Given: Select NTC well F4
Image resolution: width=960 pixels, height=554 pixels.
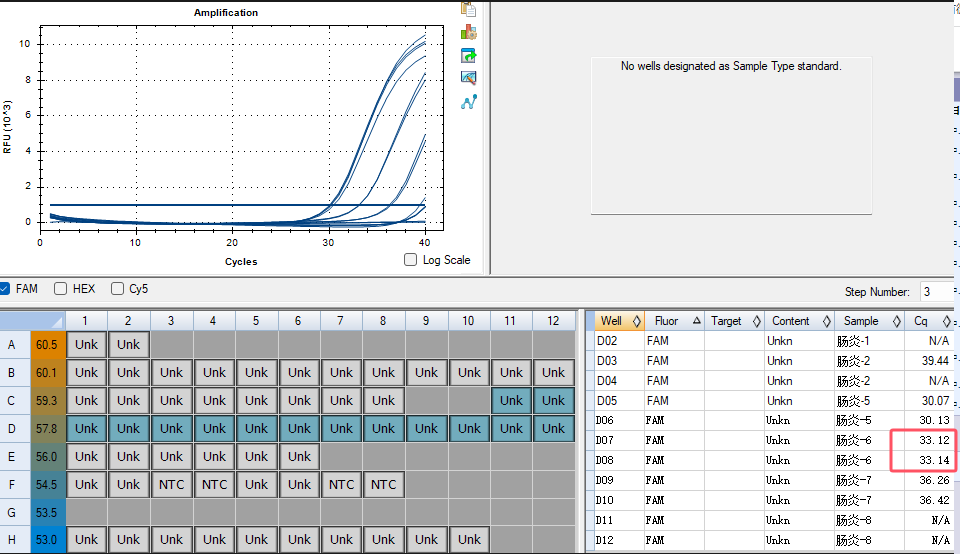Looking at the screenshot, I should pos(214,484).
